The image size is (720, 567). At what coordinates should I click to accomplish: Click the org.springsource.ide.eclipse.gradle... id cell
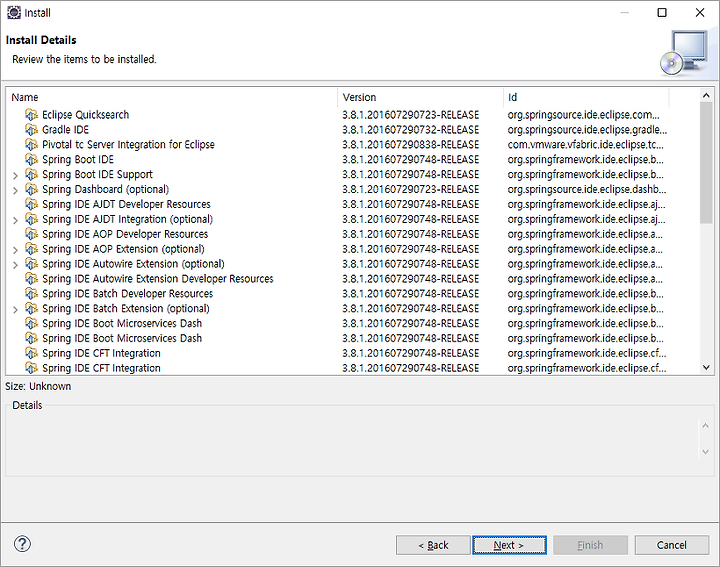tap(587, 129)
